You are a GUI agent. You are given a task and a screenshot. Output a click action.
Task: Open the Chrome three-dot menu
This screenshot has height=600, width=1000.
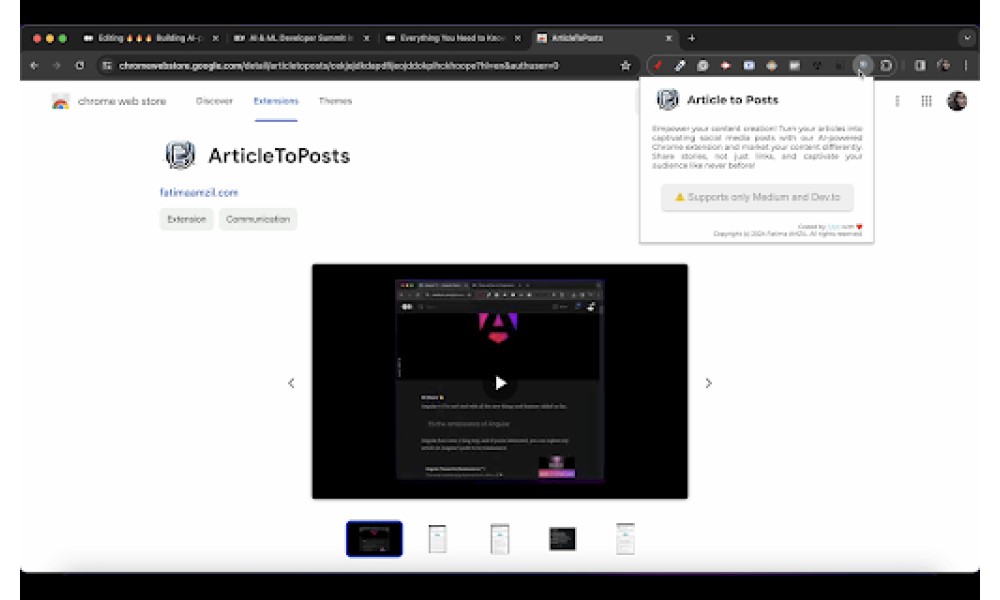point(966,65)
